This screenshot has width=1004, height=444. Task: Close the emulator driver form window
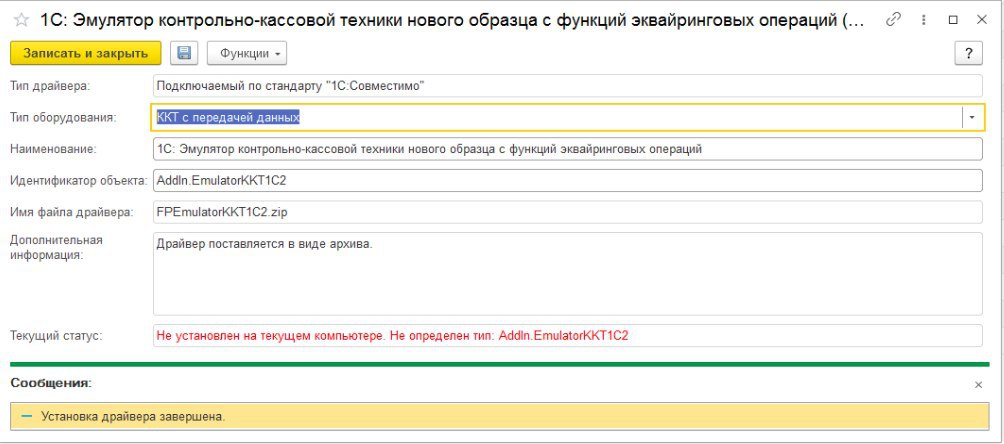tap(982, 20)
